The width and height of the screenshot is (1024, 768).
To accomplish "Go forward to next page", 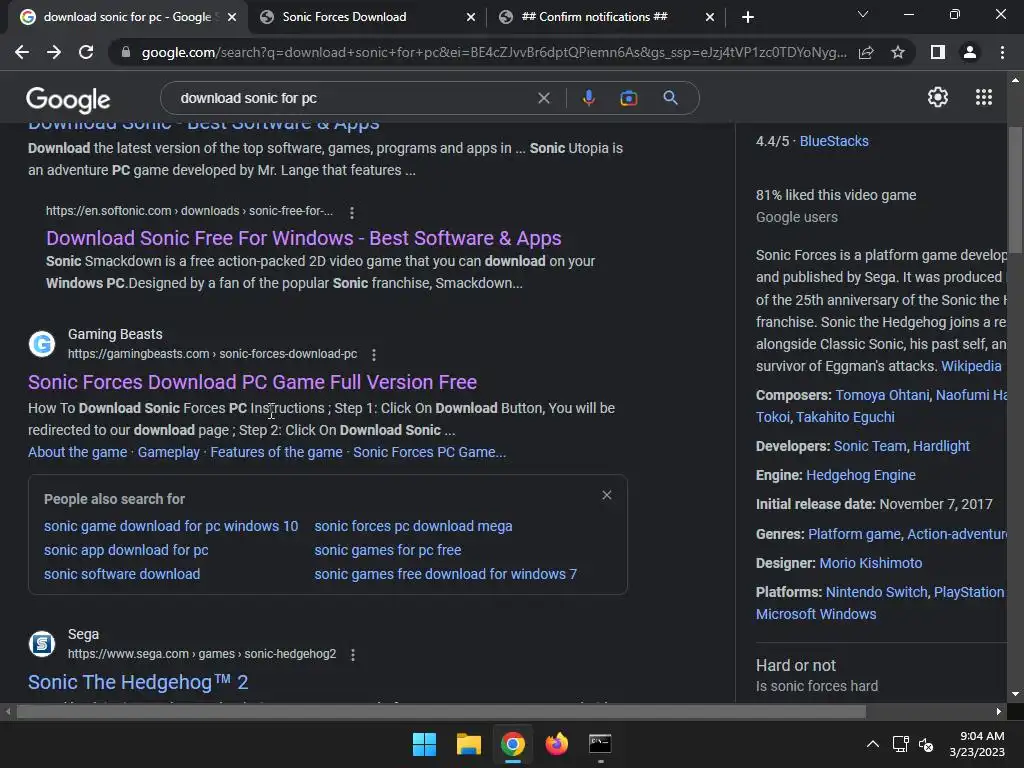I will 54,52.
